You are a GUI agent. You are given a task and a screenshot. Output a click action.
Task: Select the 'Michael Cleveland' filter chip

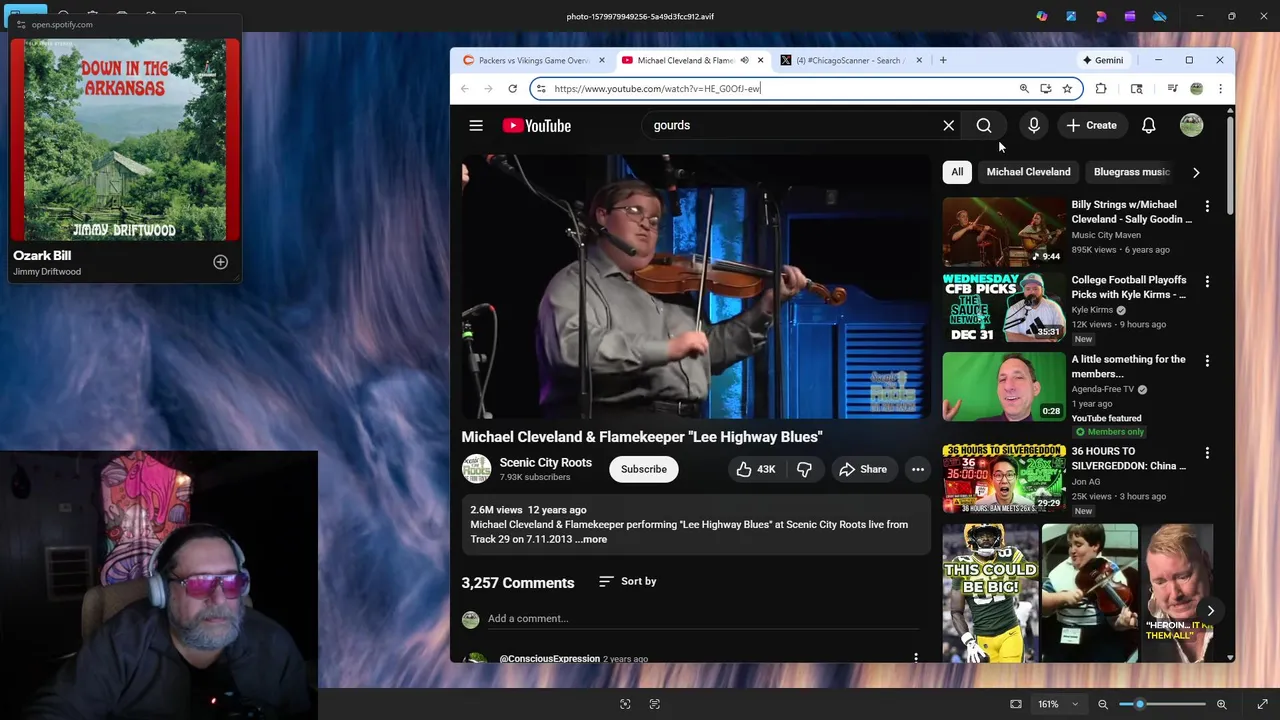point(1028,172)
